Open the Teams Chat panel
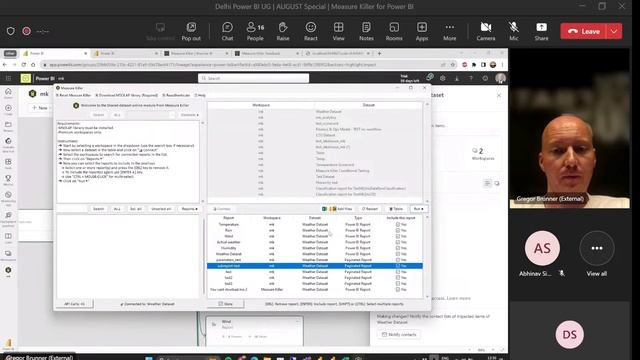This screenshot has height=360, width=640. tap(227, 31)
